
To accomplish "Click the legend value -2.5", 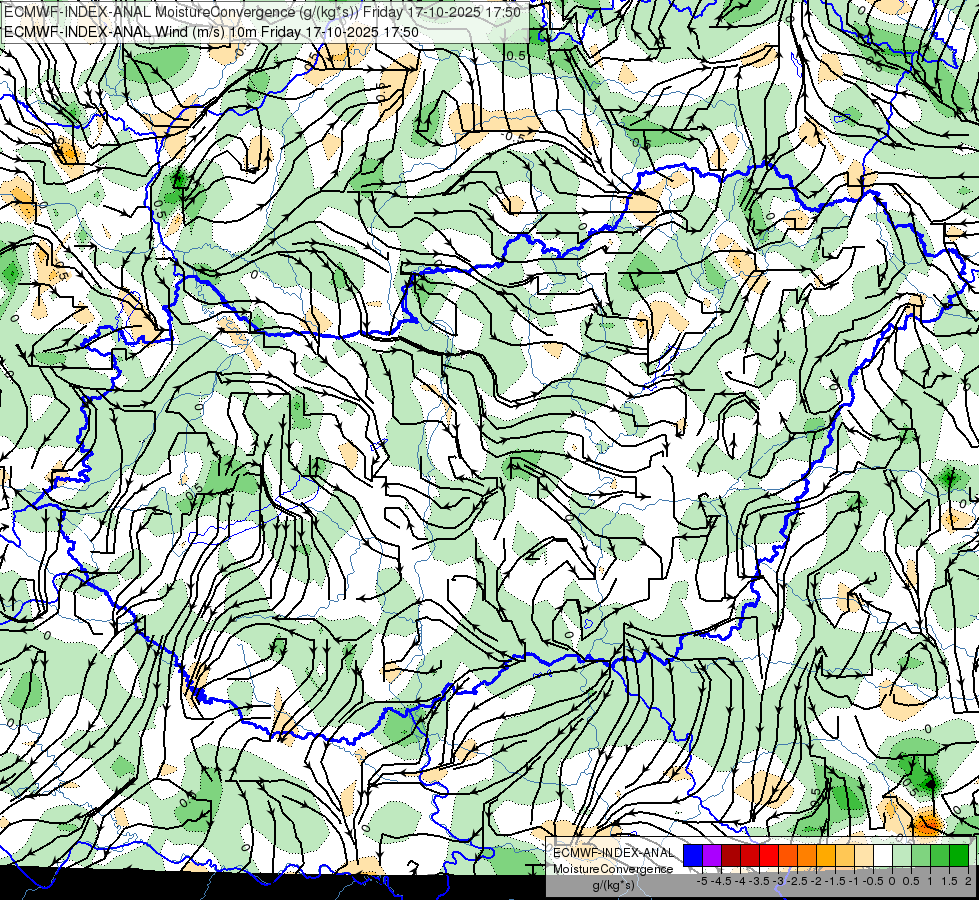I will [x=799, y=881].
